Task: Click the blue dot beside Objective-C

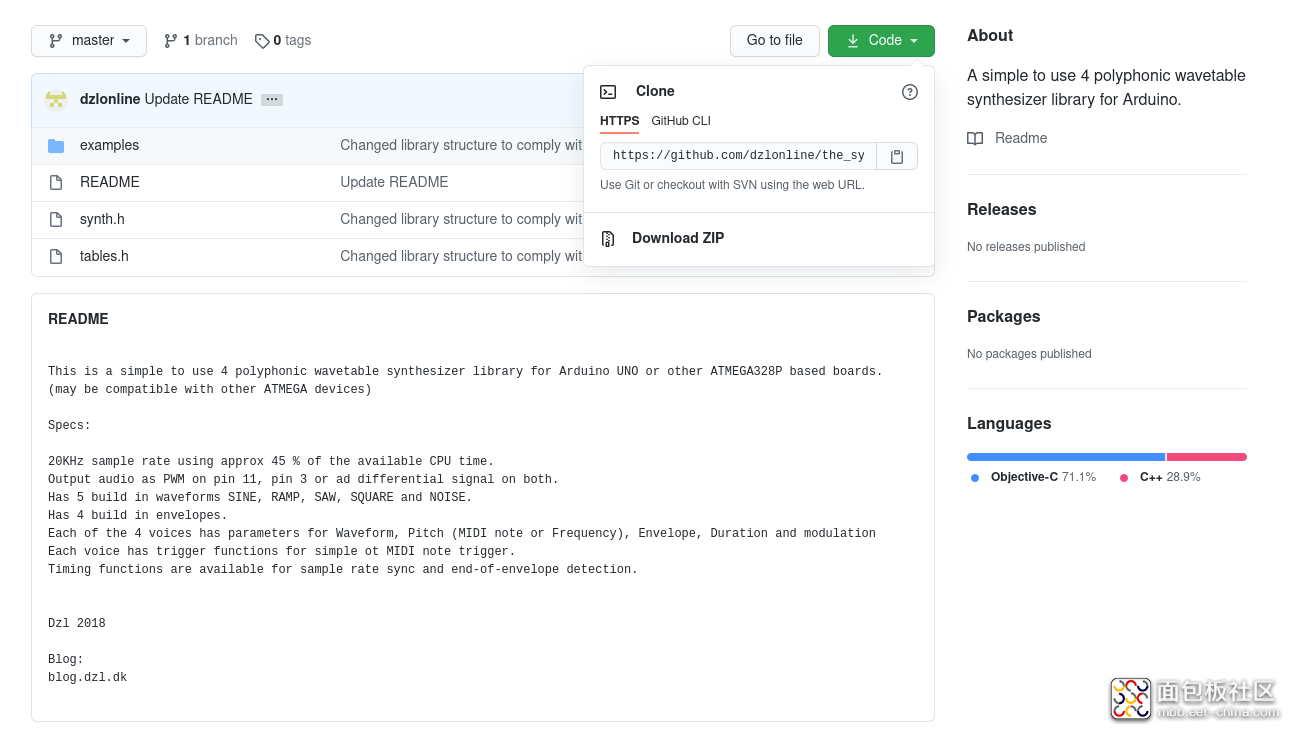Action: [975, 478]
